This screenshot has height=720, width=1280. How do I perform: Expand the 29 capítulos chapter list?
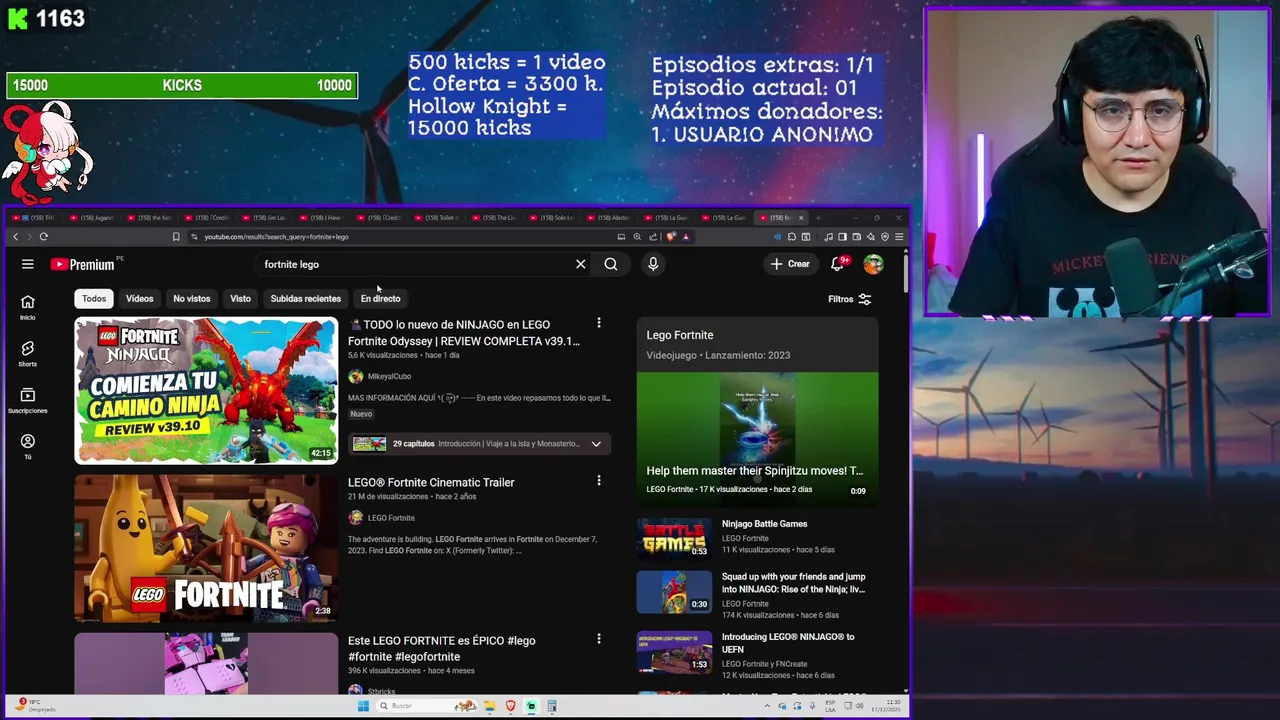point(596,444)
